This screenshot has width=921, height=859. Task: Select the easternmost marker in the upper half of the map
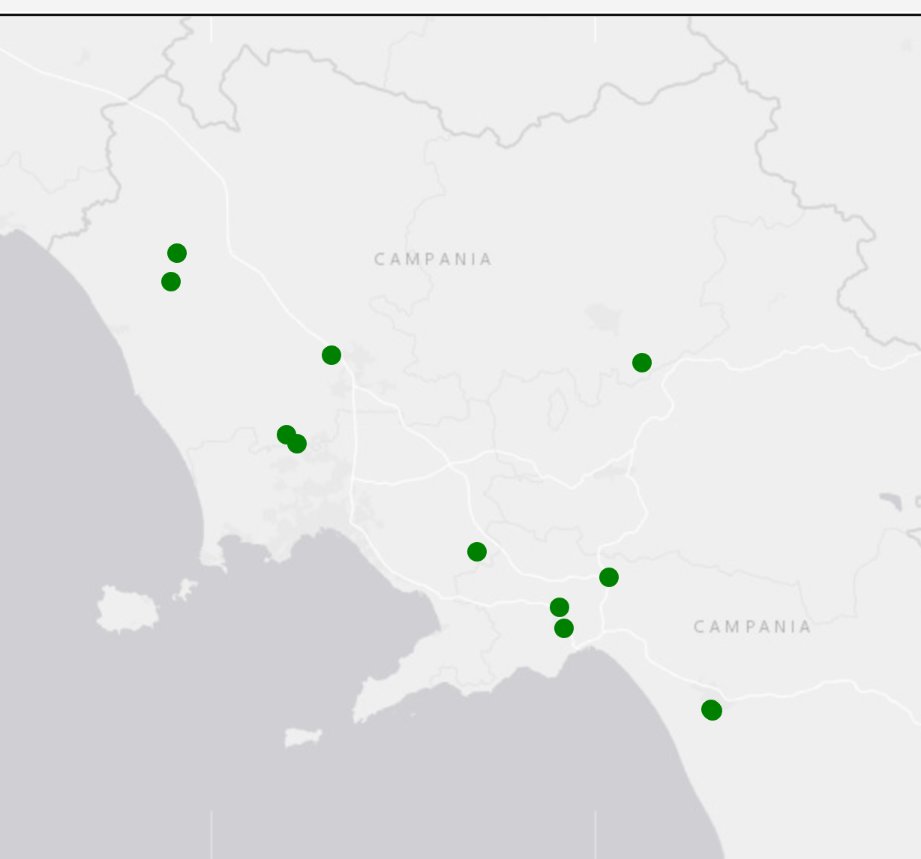(x=641, y=363)
